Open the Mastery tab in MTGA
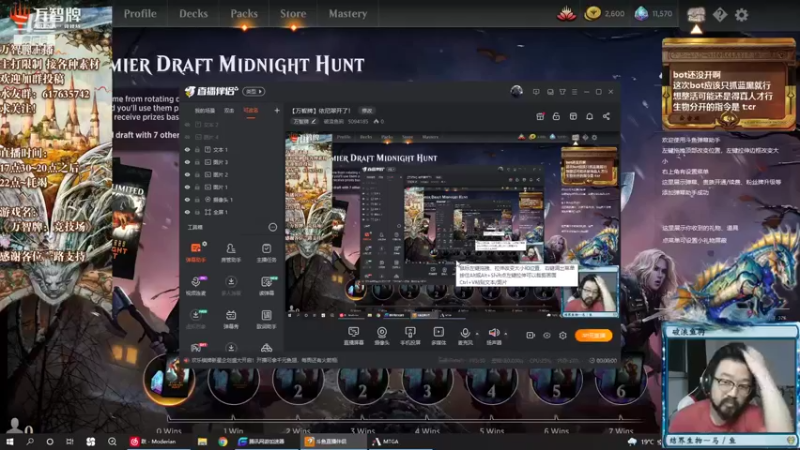 coord(347,14)
